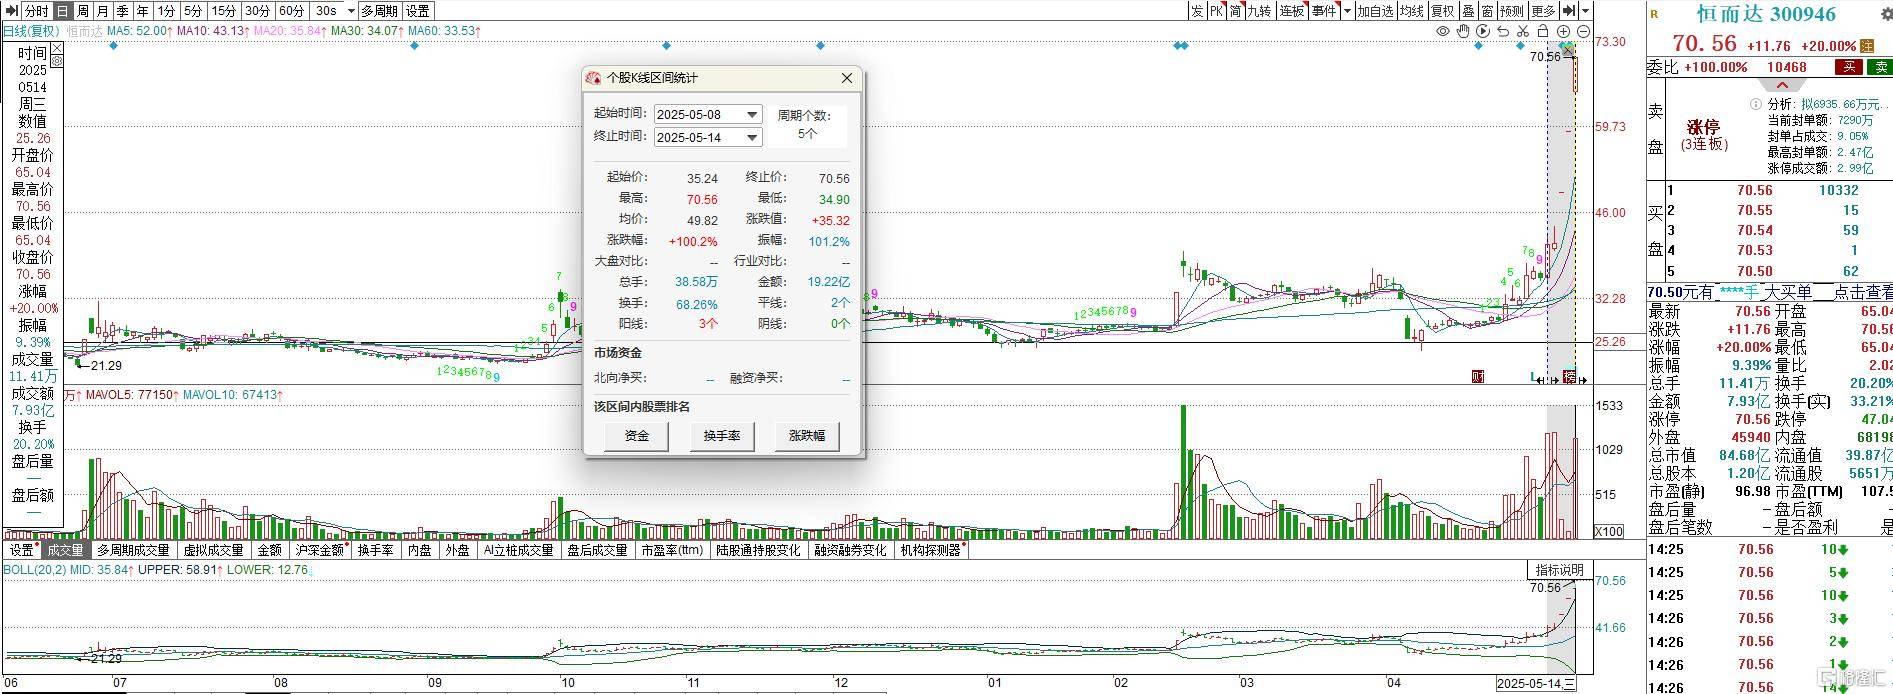Viewport: 1893px width, 694px height.
Task: Open the start date 2025-05-08 dropdown
Action: tap(752, 115)
